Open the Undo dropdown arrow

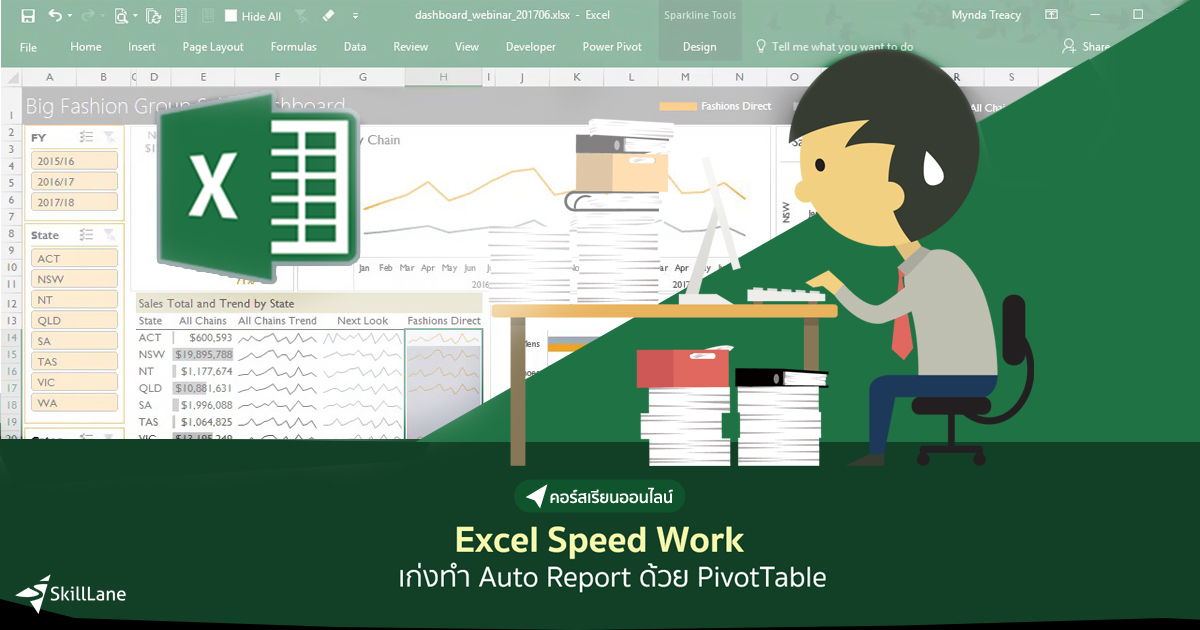tap(68, 15)
